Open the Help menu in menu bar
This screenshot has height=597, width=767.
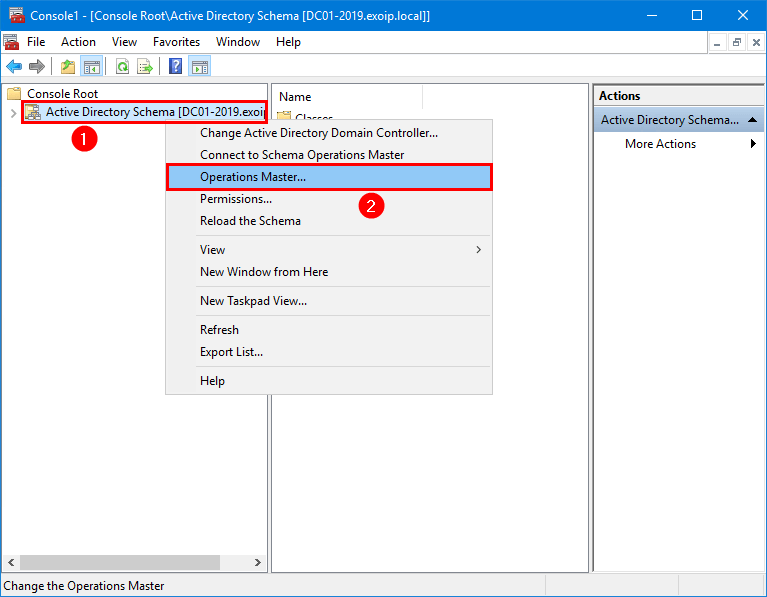(288, 42)
